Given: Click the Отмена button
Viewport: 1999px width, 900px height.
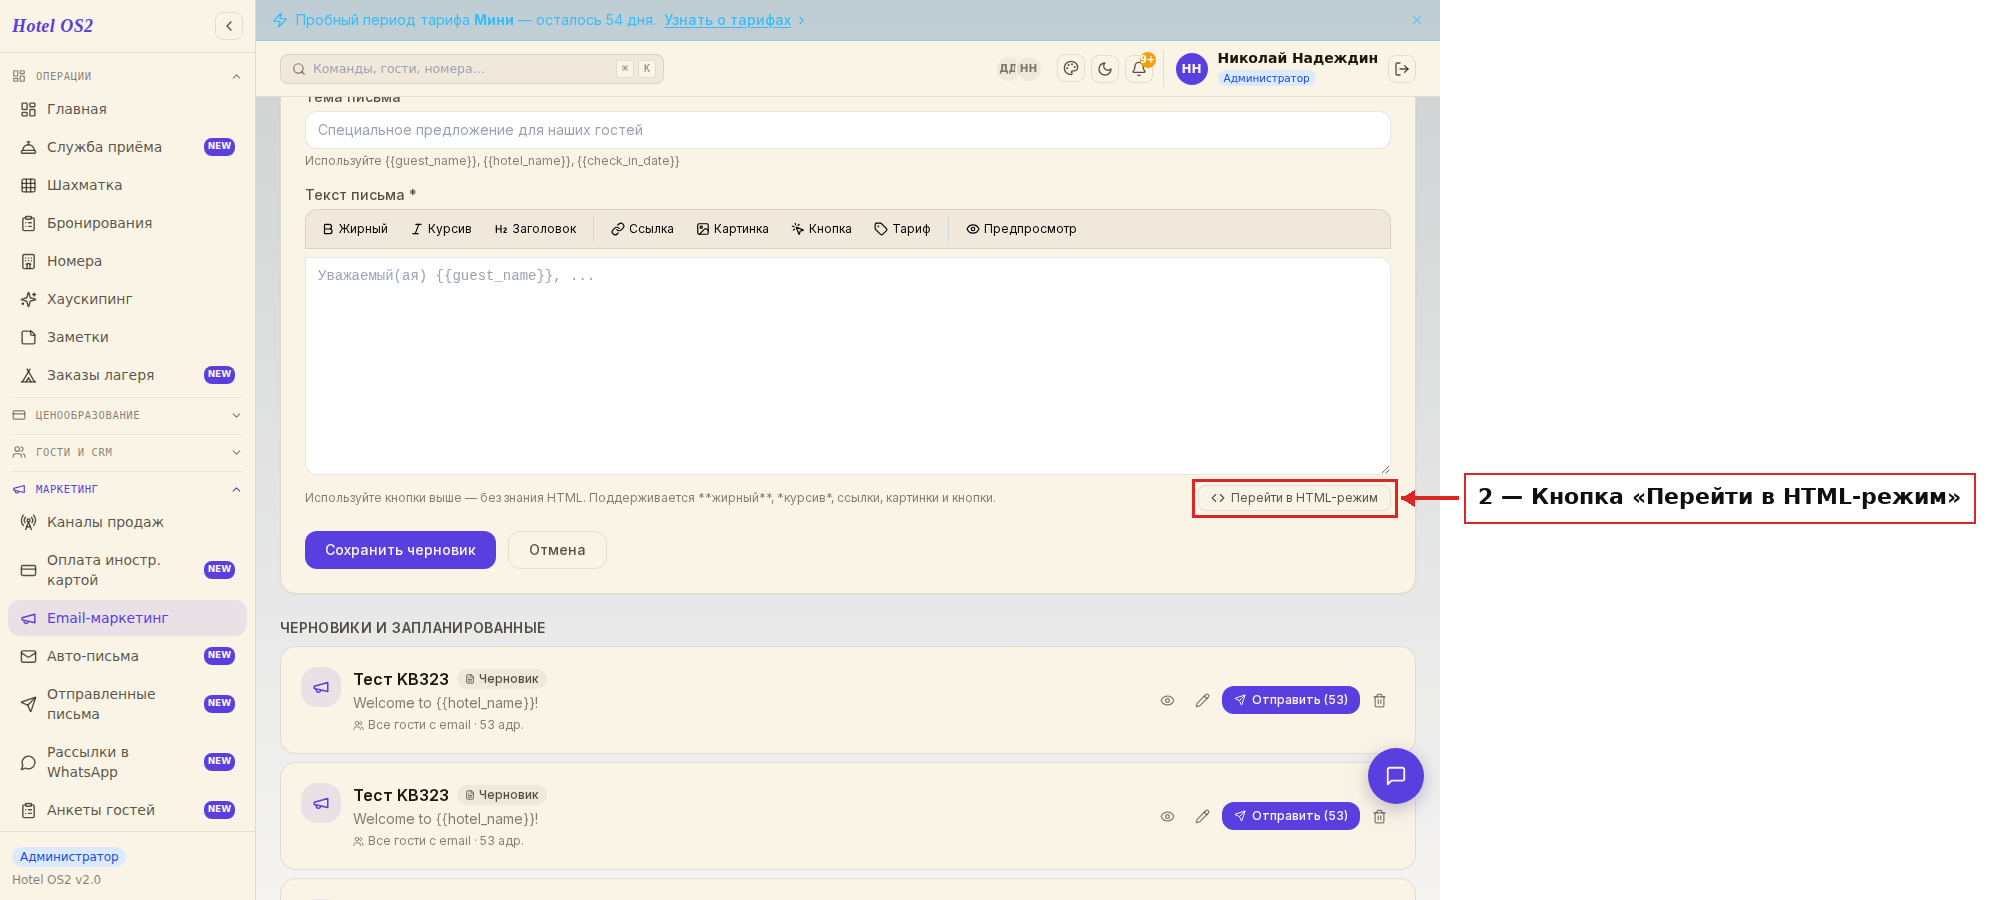Looking at the screenshot, I should (557, 550).
